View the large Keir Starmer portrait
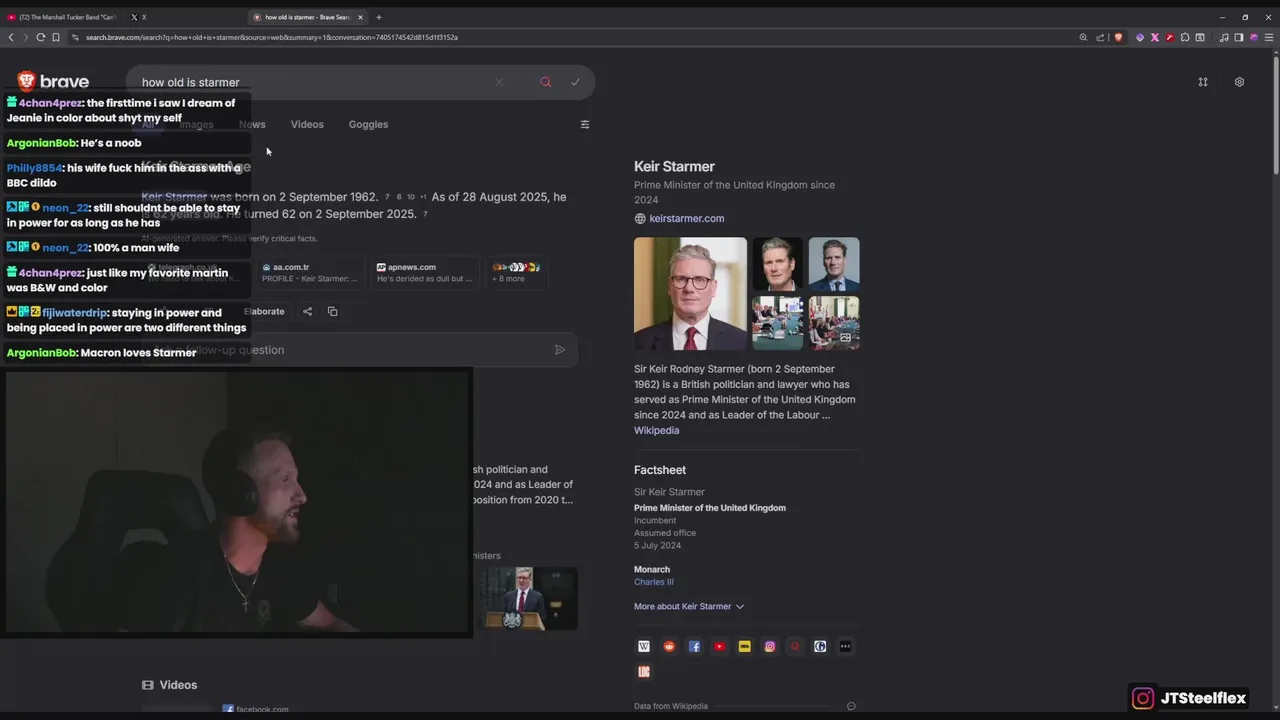The height and width of the screenshot is (720, 1280). pyautogui.click(x=690, y=293)
